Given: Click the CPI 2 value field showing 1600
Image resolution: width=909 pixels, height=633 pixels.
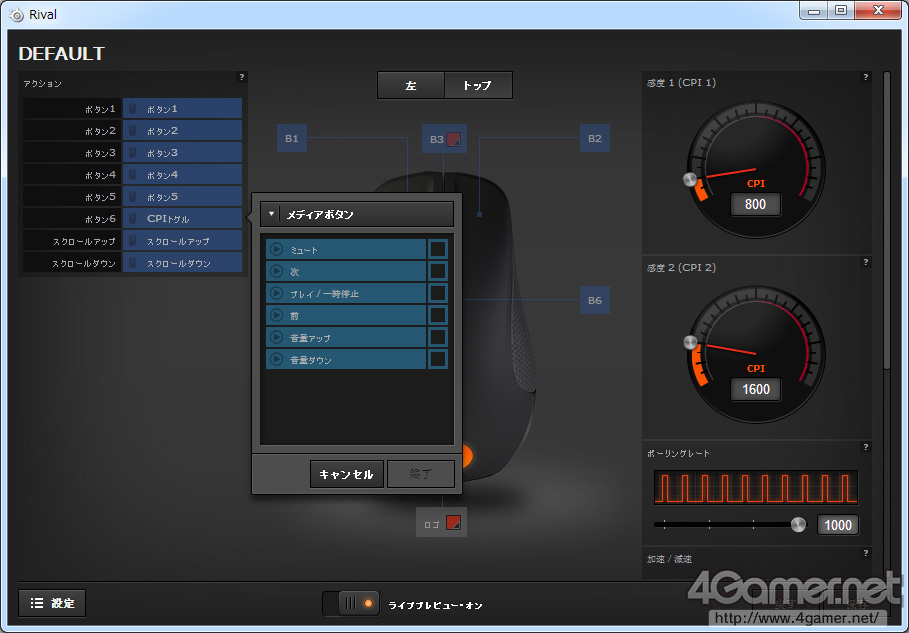Looking at the screenshot, I should point(755,389).
